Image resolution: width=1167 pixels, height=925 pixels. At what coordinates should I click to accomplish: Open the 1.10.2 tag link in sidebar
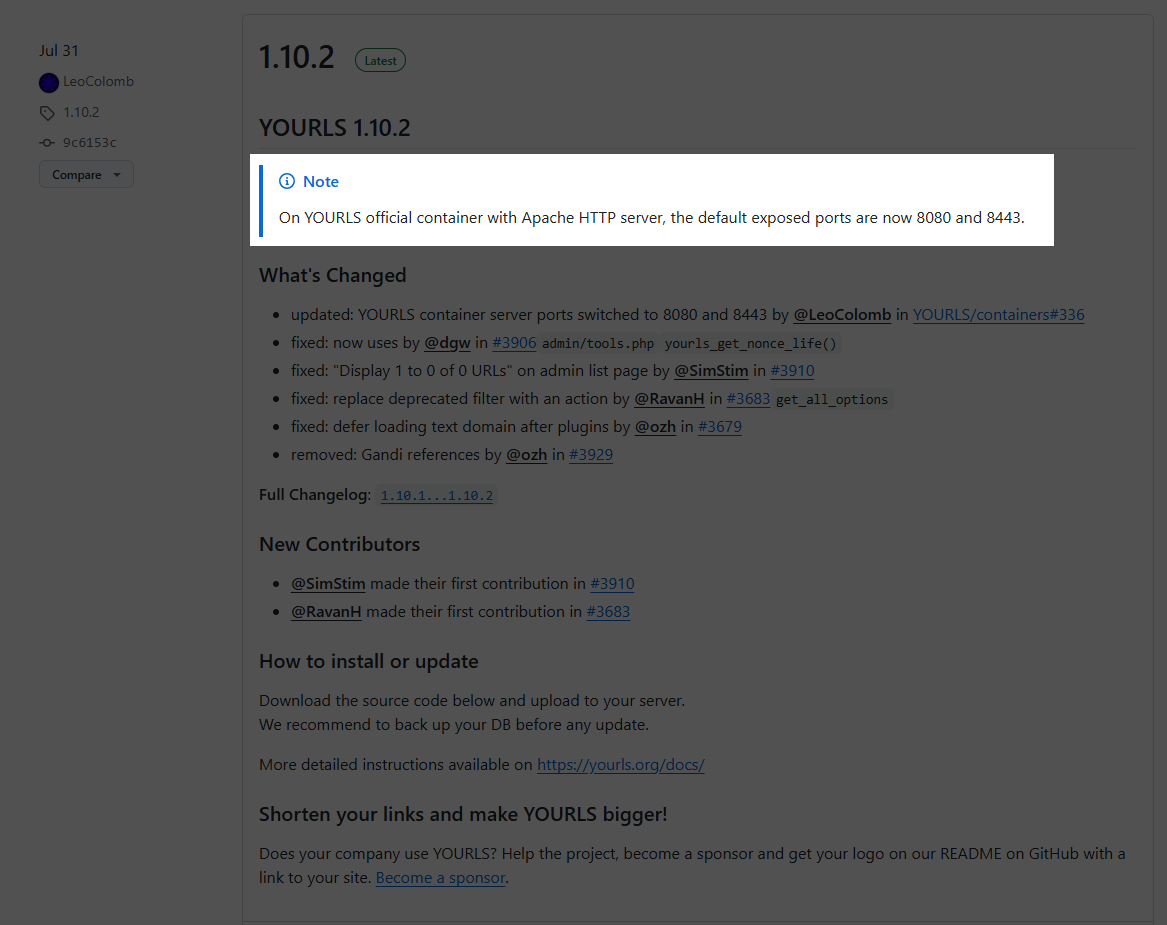coord(81,112)
